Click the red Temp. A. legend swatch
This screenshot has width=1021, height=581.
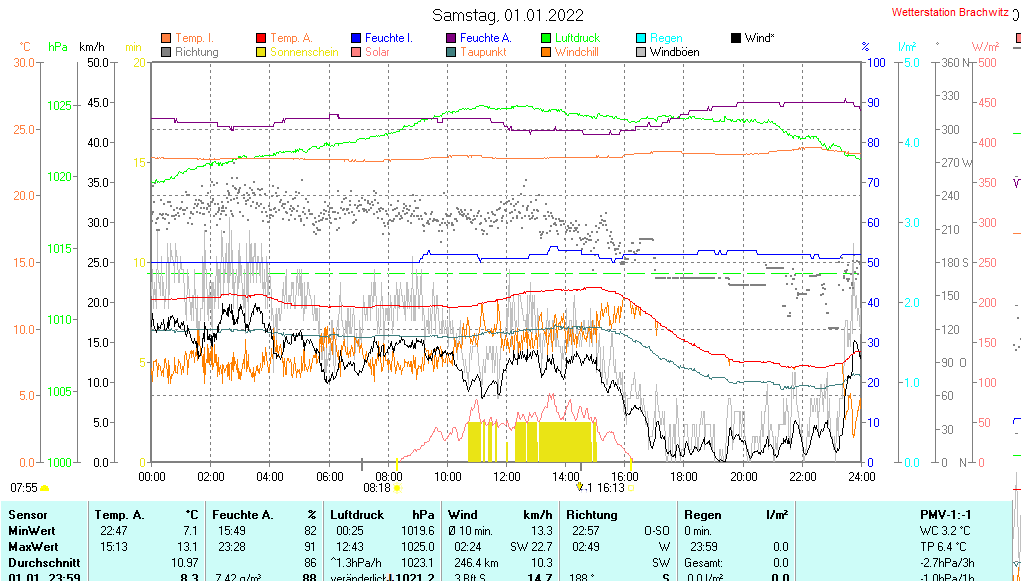point(261,38)
